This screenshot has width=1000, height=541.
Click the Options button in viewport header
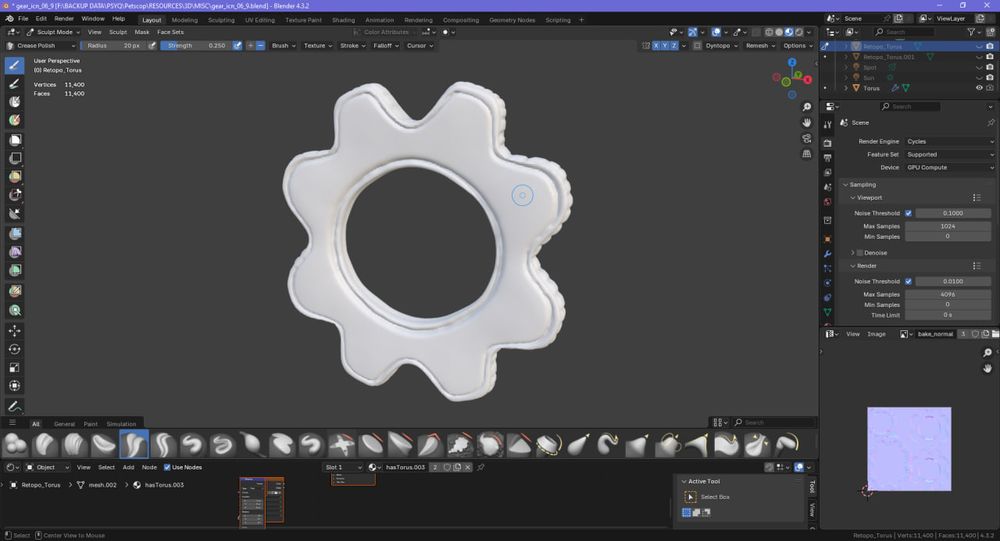click(x=797, y=46)
